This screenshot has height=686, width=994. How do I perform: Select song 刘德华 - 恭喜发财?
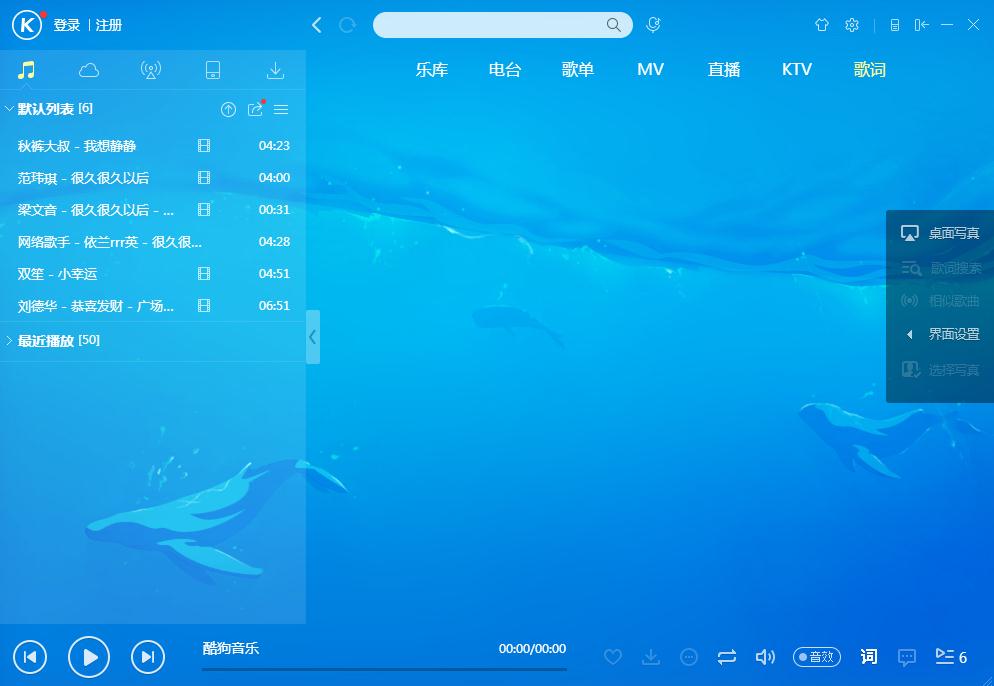point(153,306)
